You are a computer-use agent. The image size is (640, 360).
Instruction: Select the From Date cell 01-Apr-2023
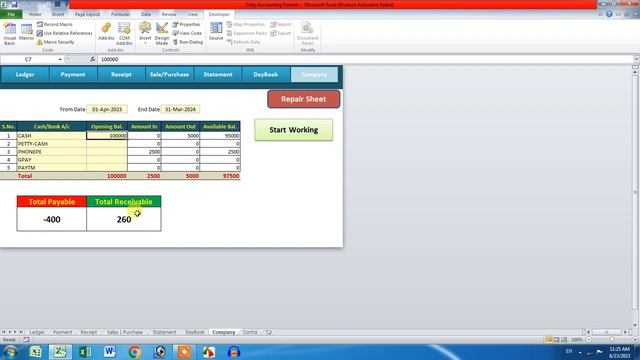[x=107, y=109]
